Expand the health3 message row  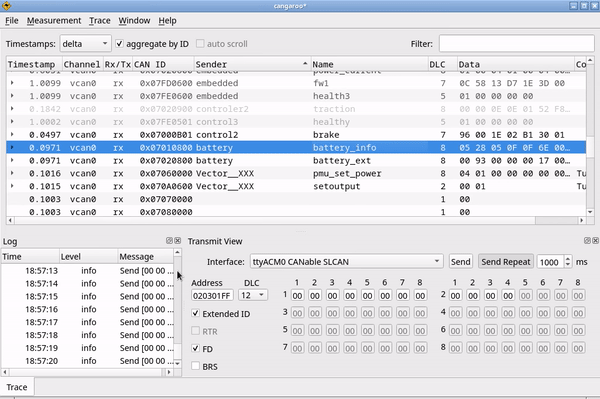click(12, 96)
